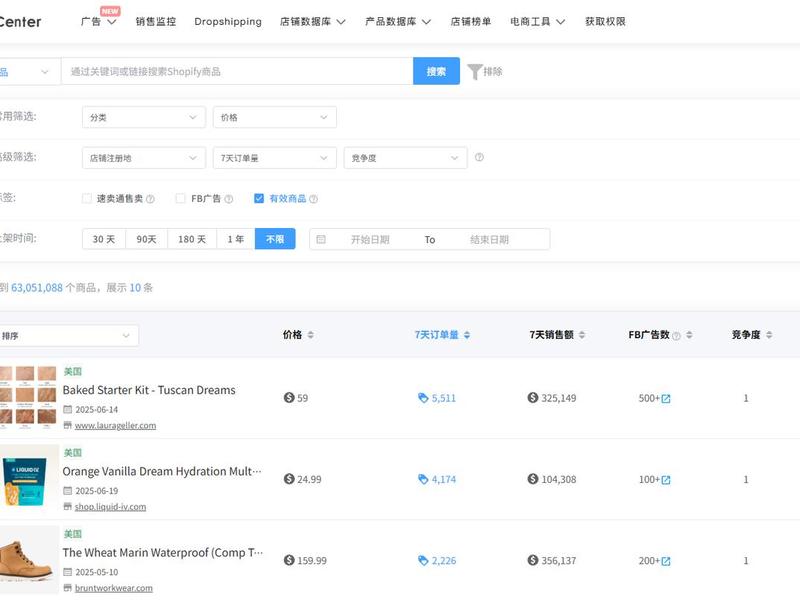Click dollar icon beside price 159.99

point(289,560)
